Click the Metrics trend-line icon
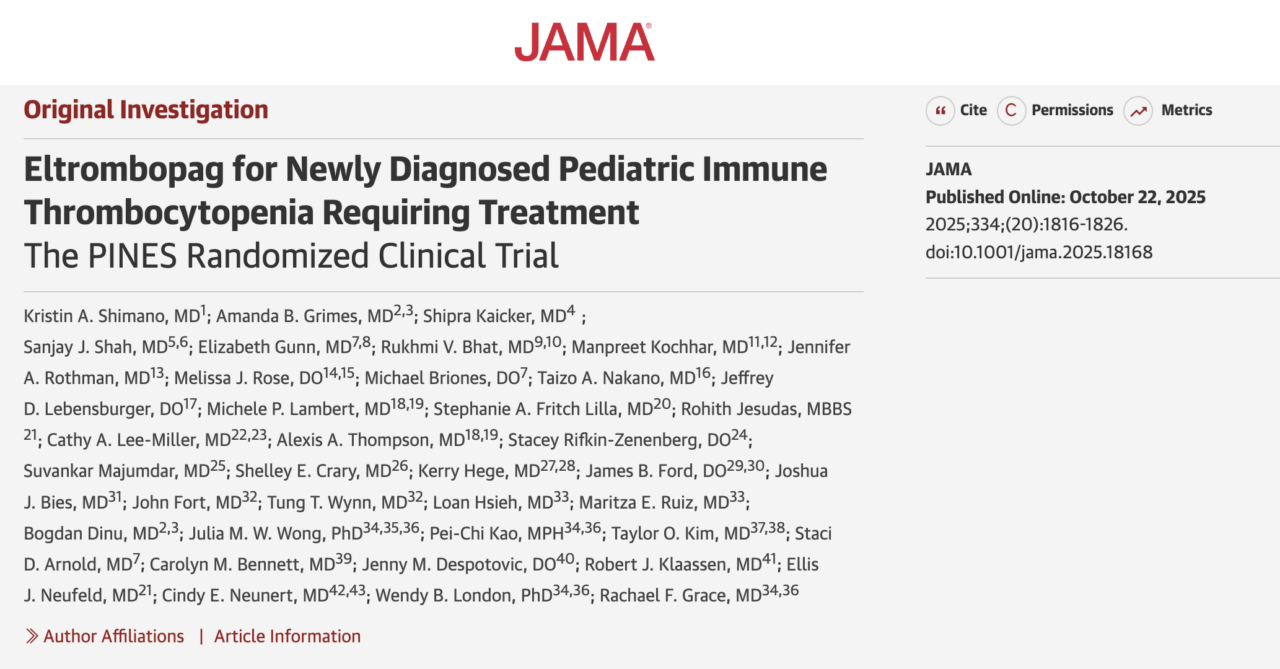Image resolution: width=1280 pixels, height=669 pixels. (1137, 111)
